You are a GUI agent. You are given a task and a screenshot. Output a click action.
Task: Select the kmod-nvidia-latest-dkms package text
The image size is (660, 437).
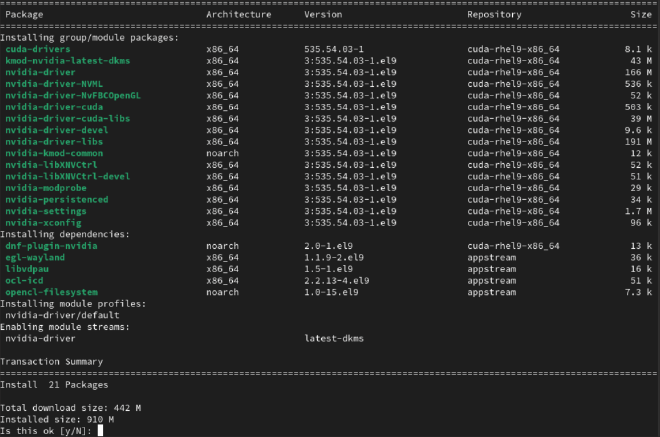[x=68, y=61]
